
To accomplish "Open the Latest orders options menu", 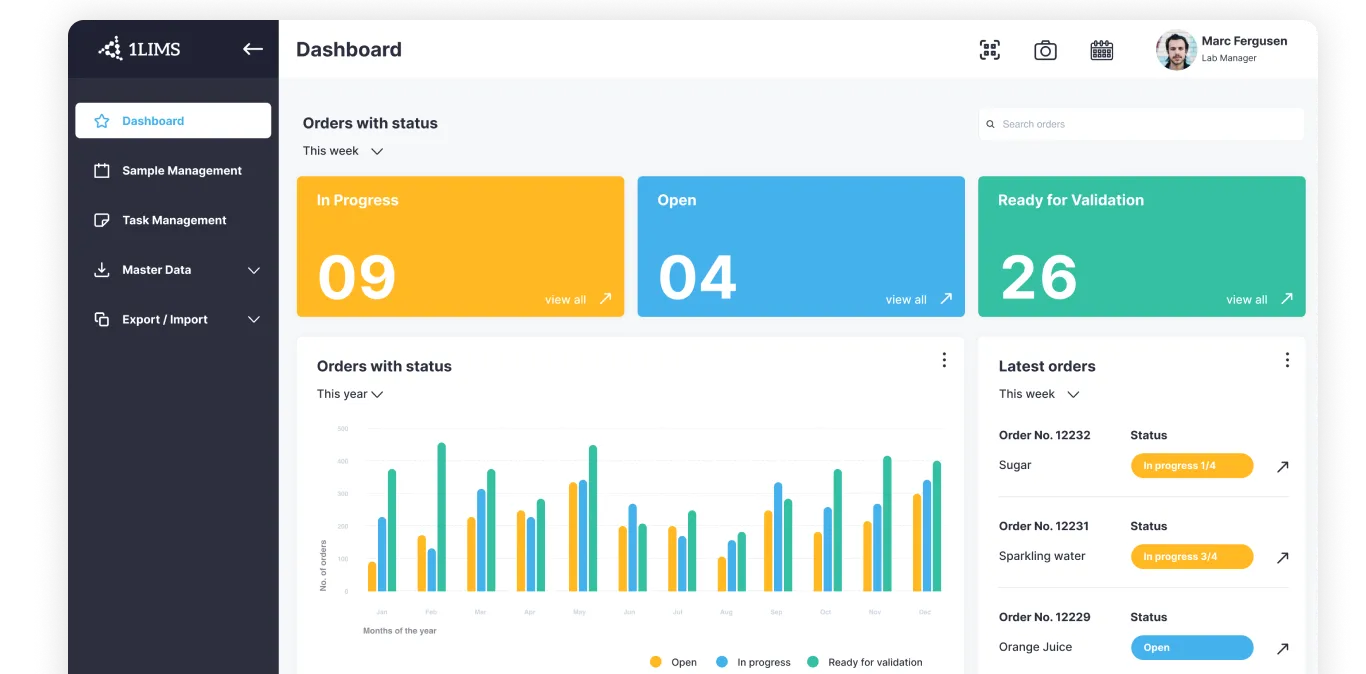I will tap(1287, 359).
